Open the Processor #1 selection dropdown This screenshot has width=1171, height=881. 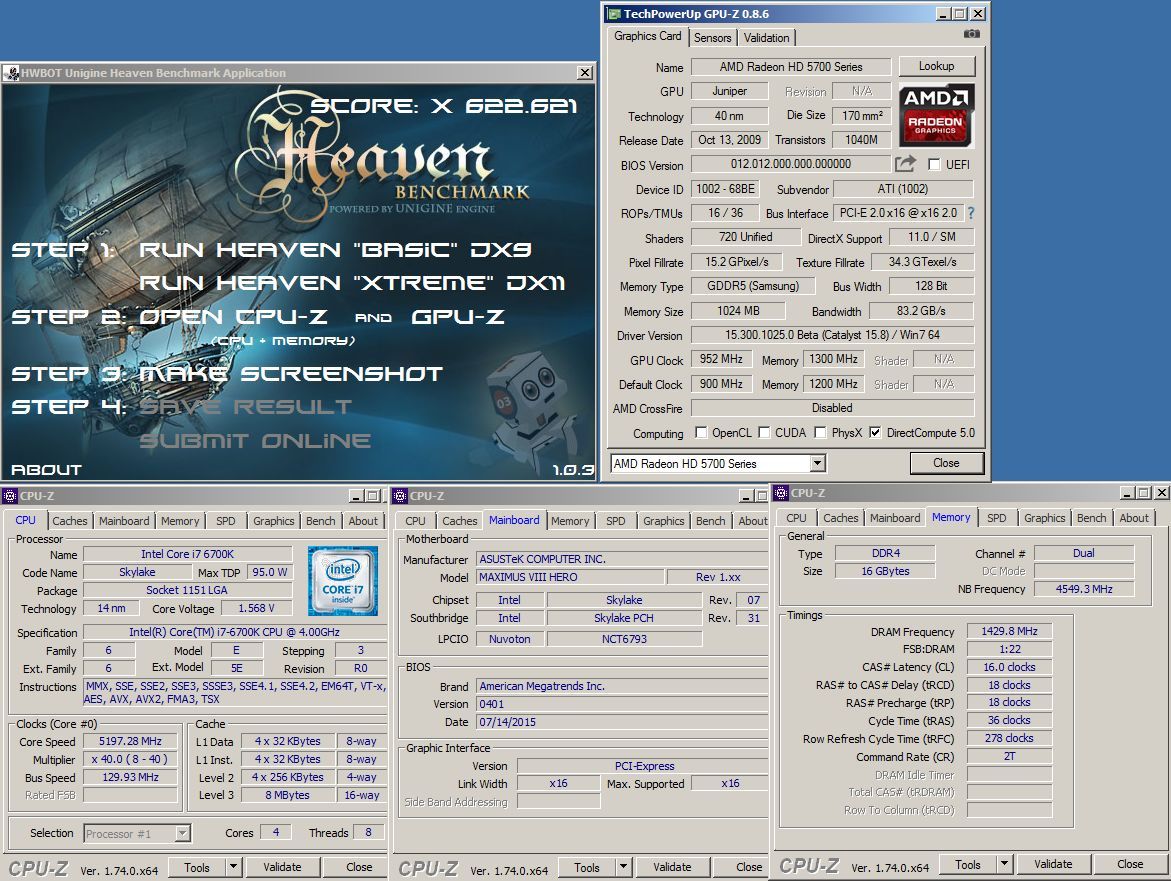point(182,833)
